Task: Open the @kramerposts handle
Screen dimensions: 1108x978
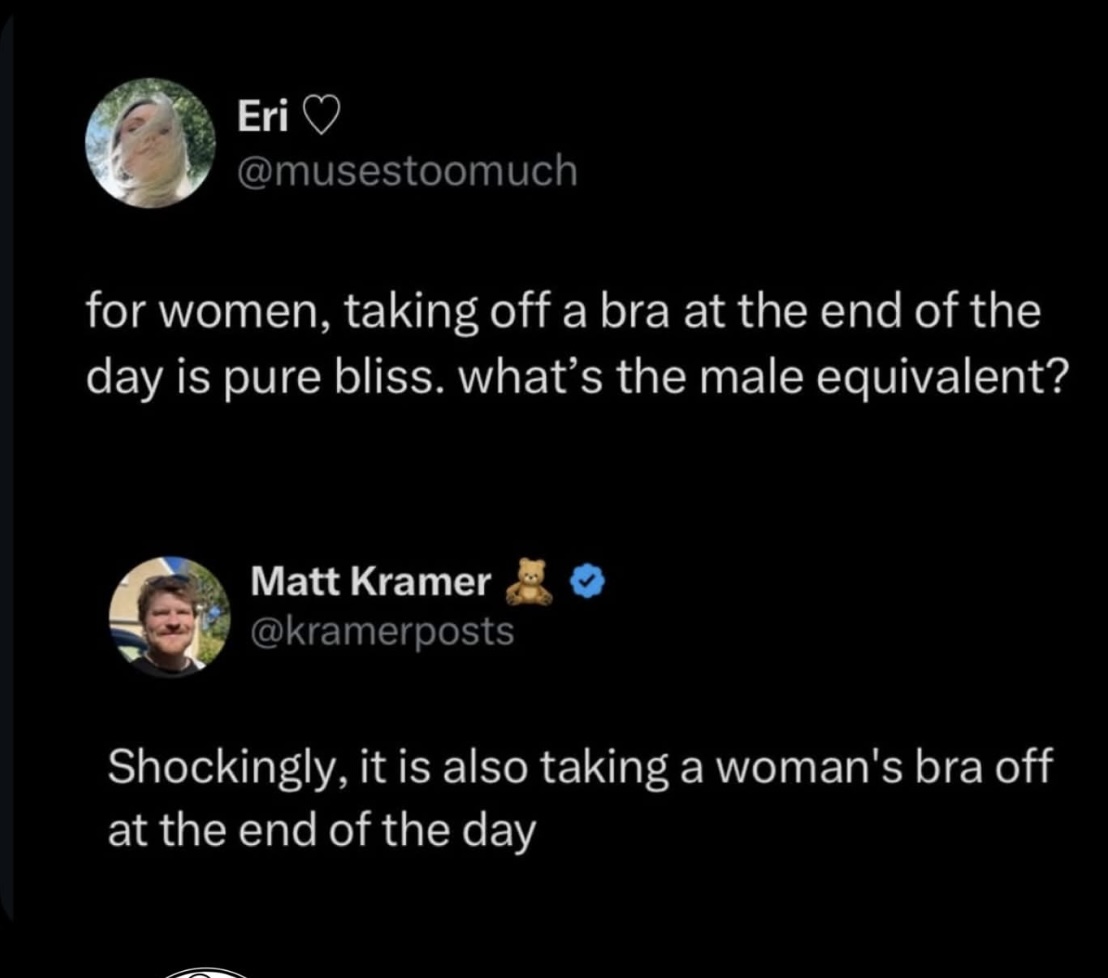Action: pos(382,631)
